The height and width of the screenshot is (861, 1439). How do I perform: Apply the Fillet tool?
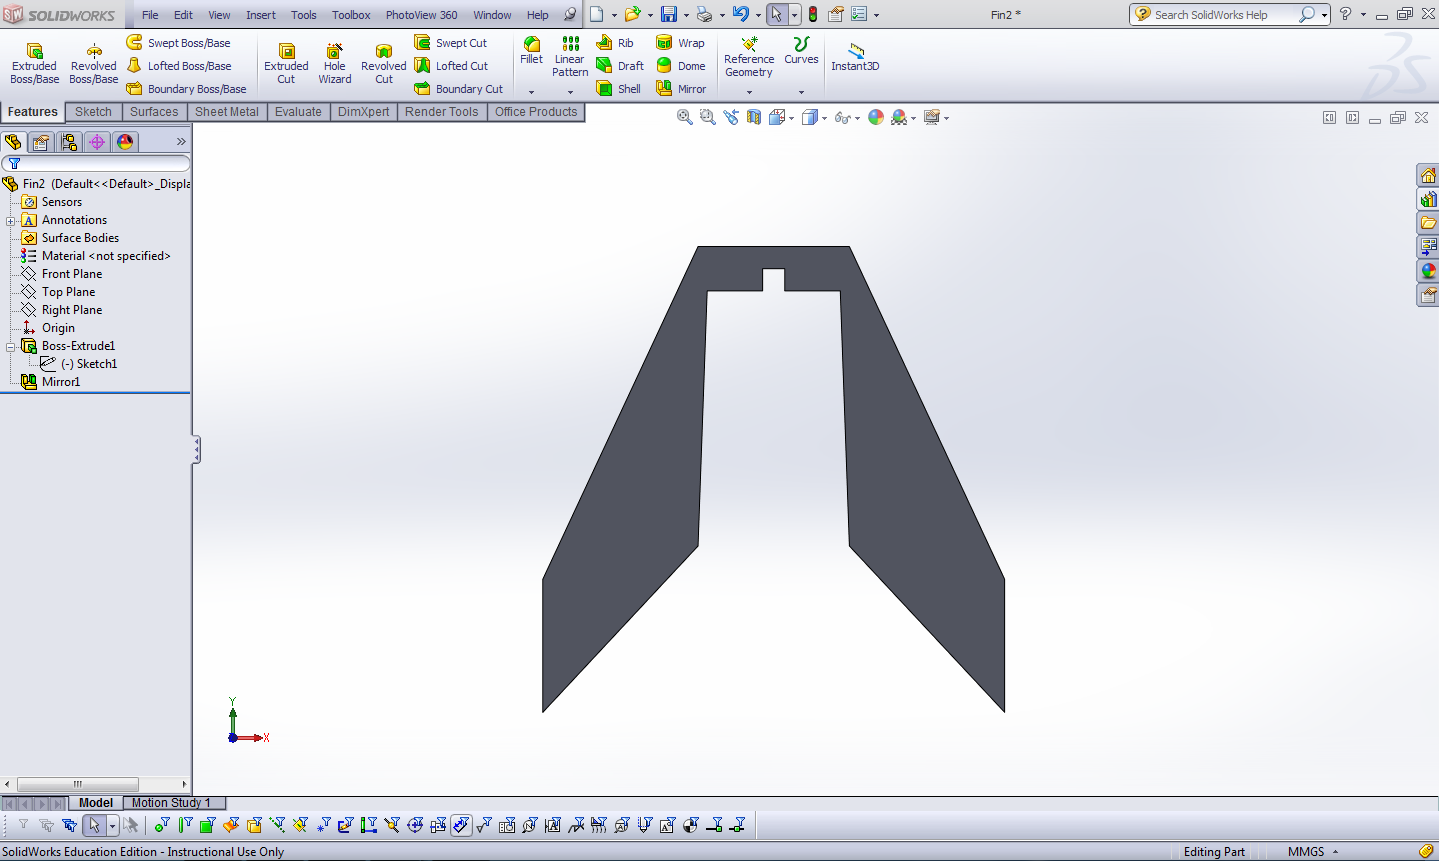(532, 51)
